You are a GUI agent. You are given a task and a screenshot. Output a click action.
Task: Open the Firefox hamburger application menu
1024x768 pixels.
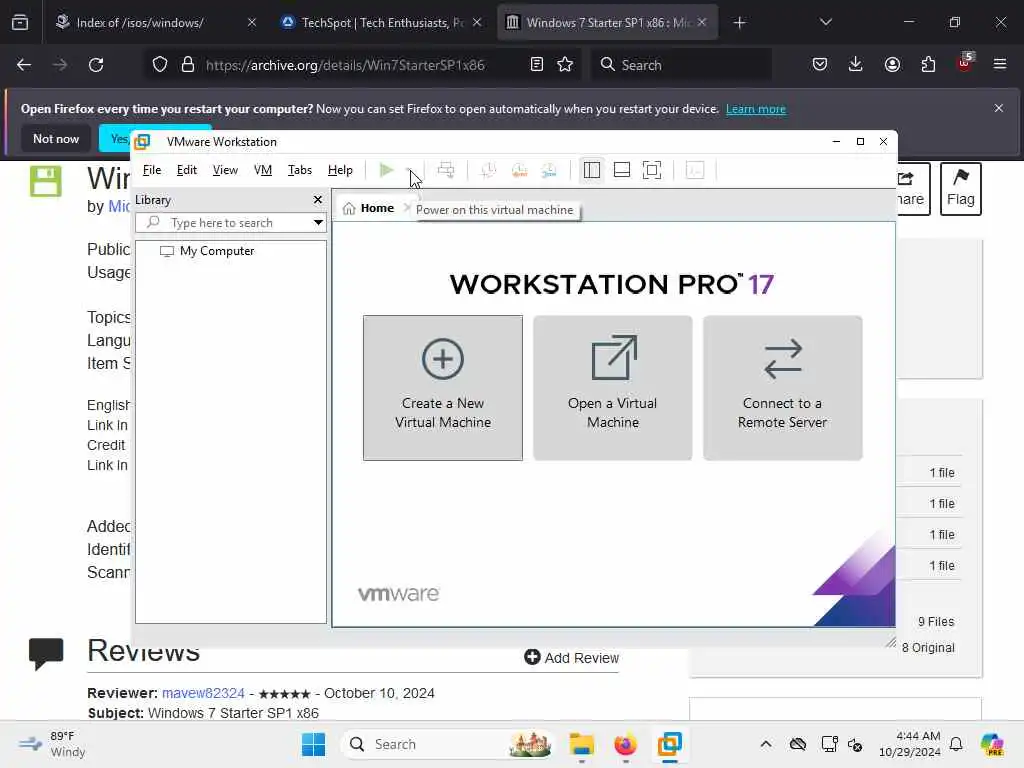point(1000,65)
